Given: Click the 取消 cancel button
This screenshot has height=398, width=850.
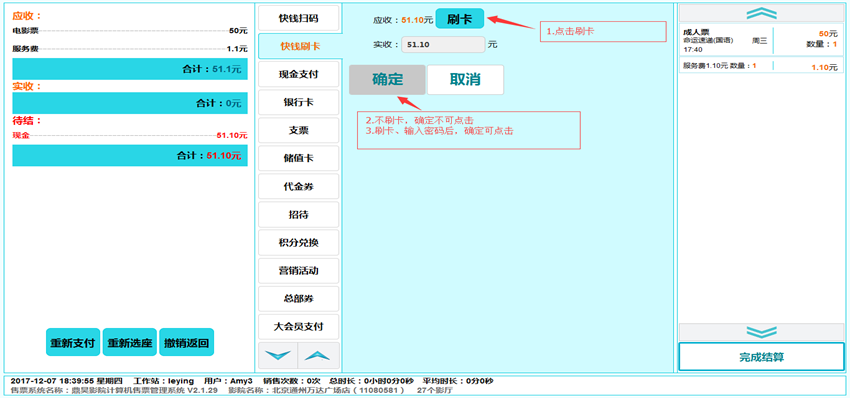Looking at the screenshot, I should click(465, 80).
